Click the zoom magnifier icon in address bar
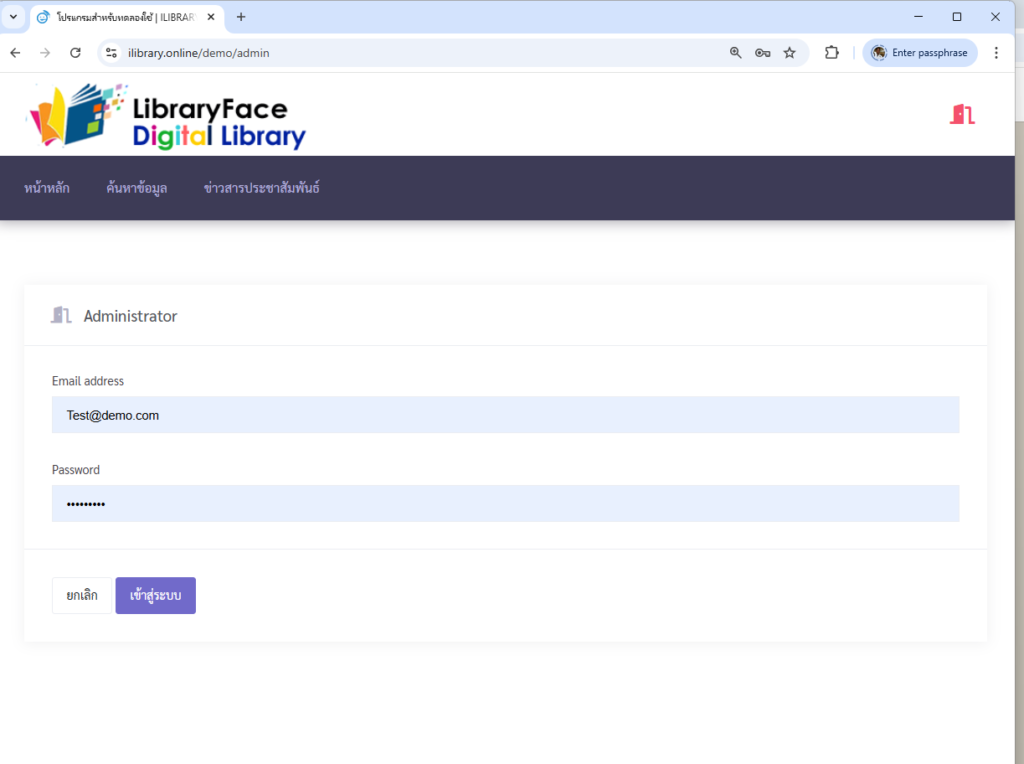The width and height of the screenshot is (1024, 764). pyautogui.click(x=736, y=53)
